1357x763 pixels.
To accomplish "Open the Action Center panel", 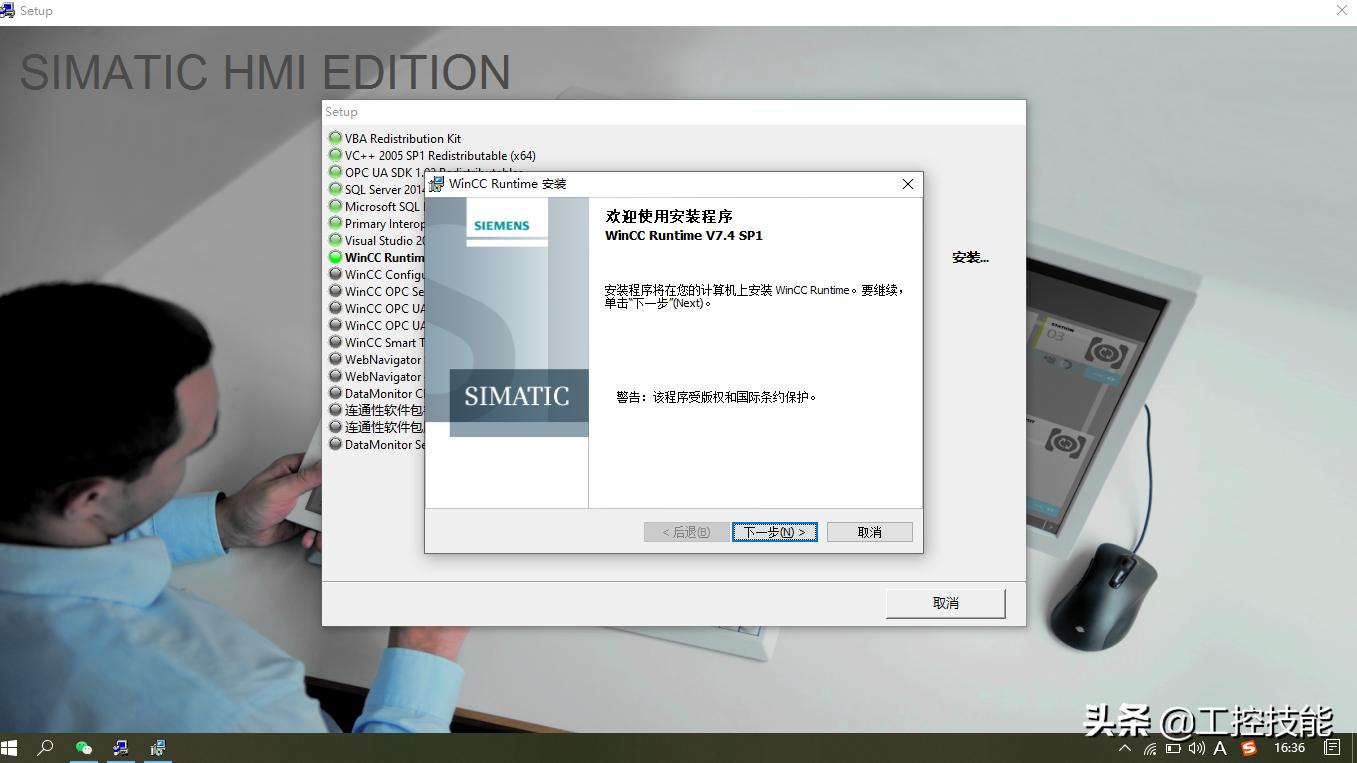I will click(x=1331, y=747).
